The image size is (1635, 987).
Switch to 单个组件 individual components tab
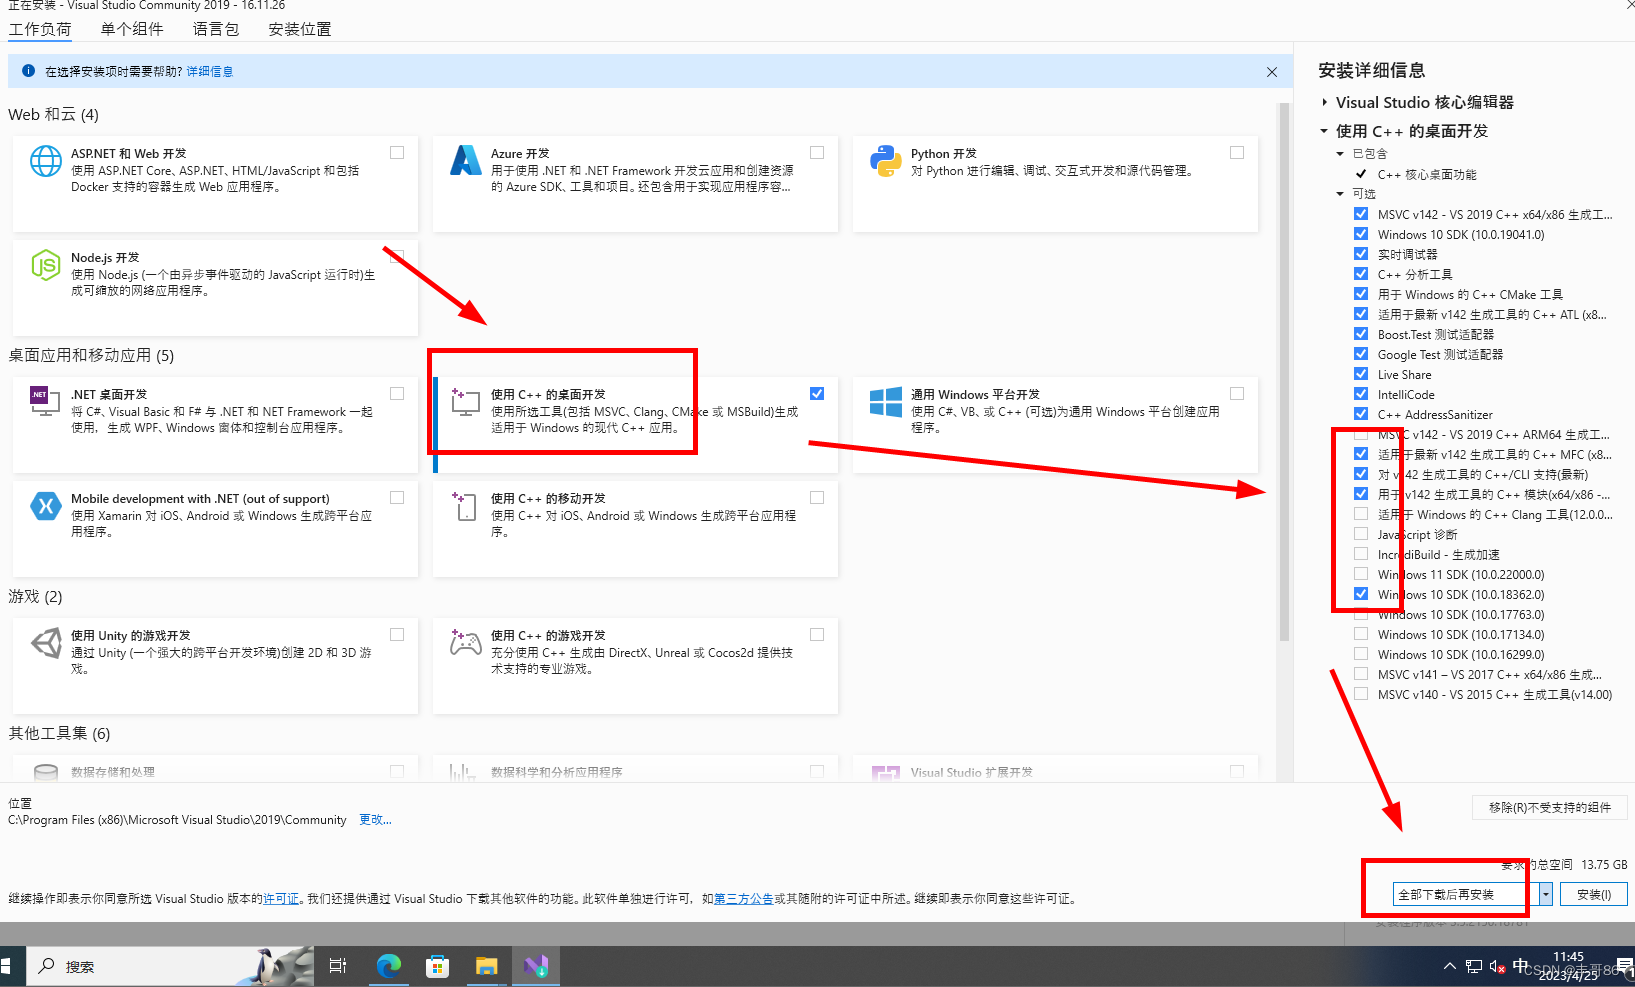click(x=132, y=29)
